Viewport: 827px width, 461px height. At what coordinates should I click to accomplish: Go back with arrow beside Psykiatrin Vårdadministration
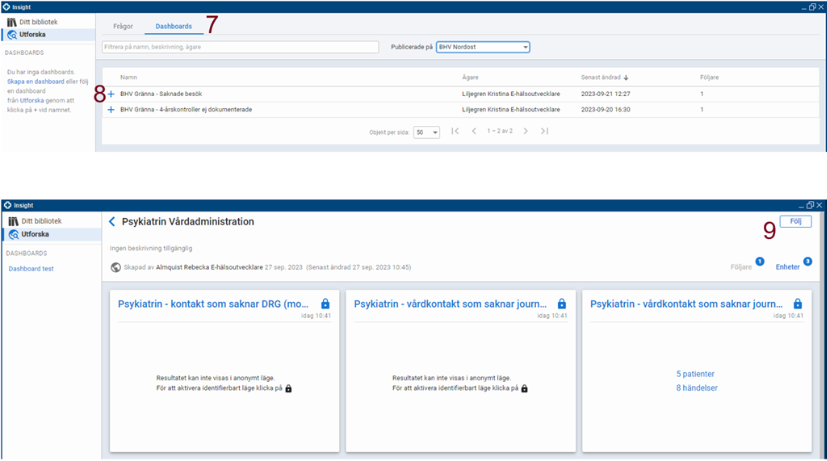pyautogui.click(x=112, y=222)
